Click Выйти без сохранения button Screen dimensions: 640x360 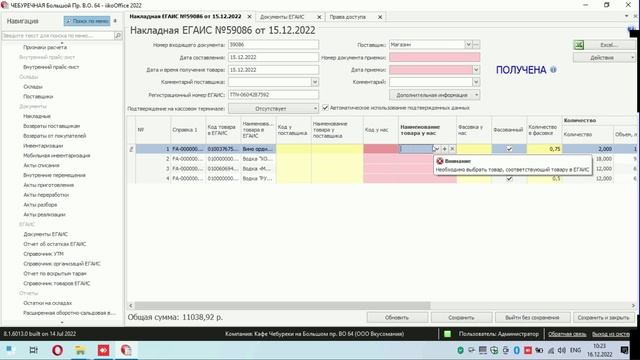click(532, 318)
